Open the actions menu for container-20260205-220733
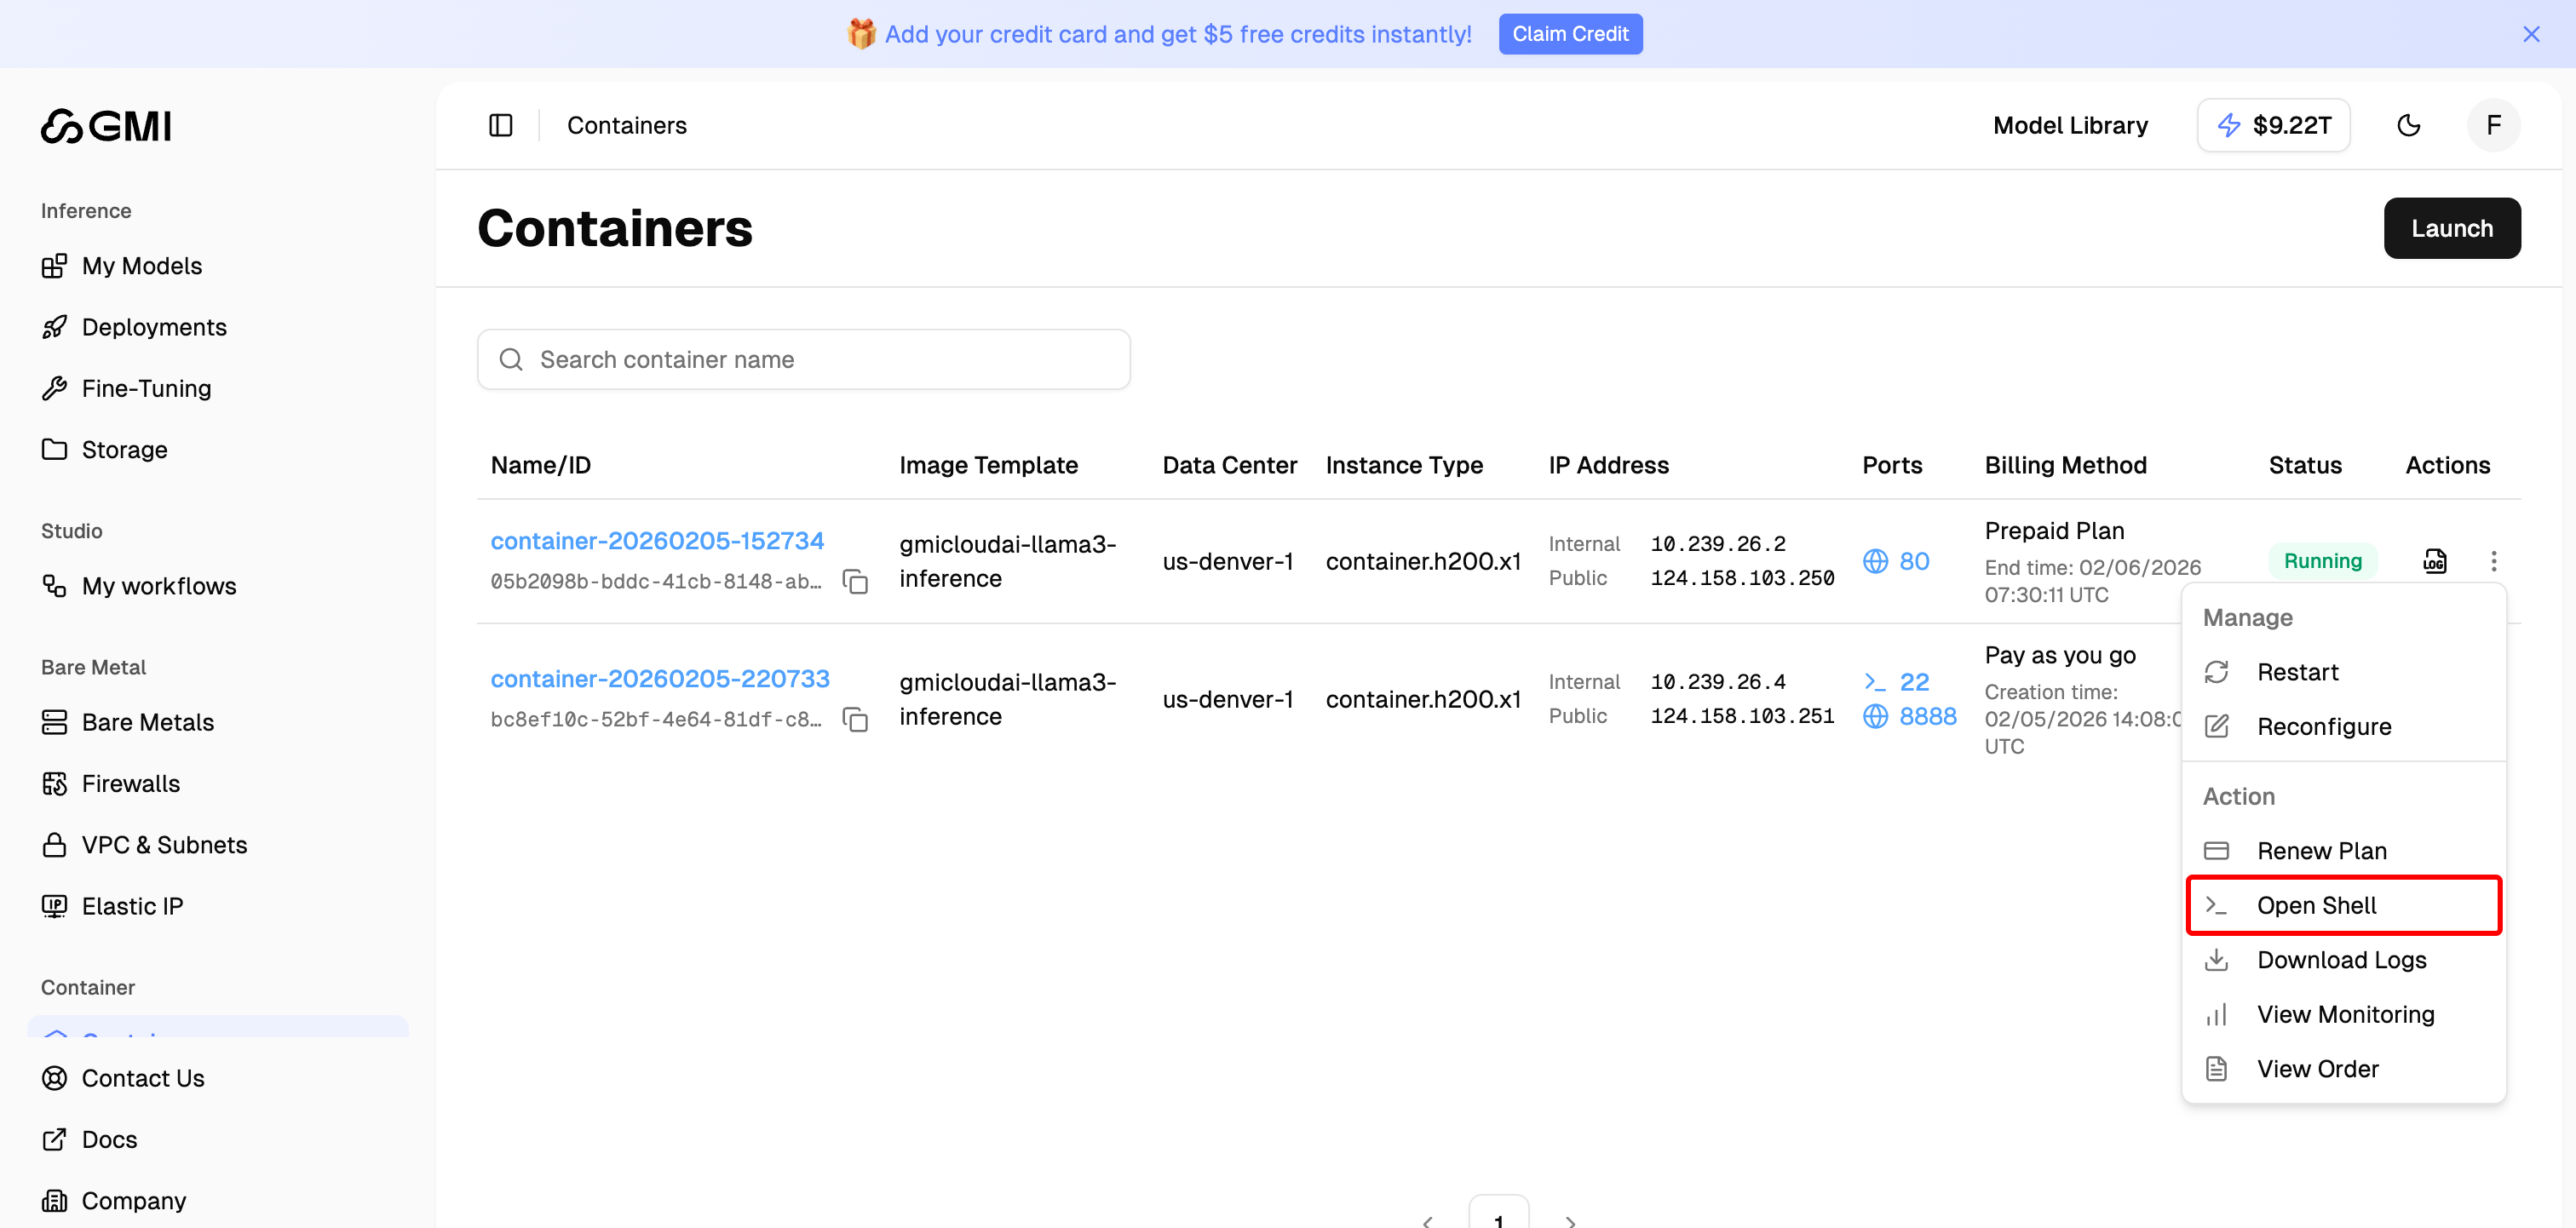2576x1228 pixels. click(2495, 700)
